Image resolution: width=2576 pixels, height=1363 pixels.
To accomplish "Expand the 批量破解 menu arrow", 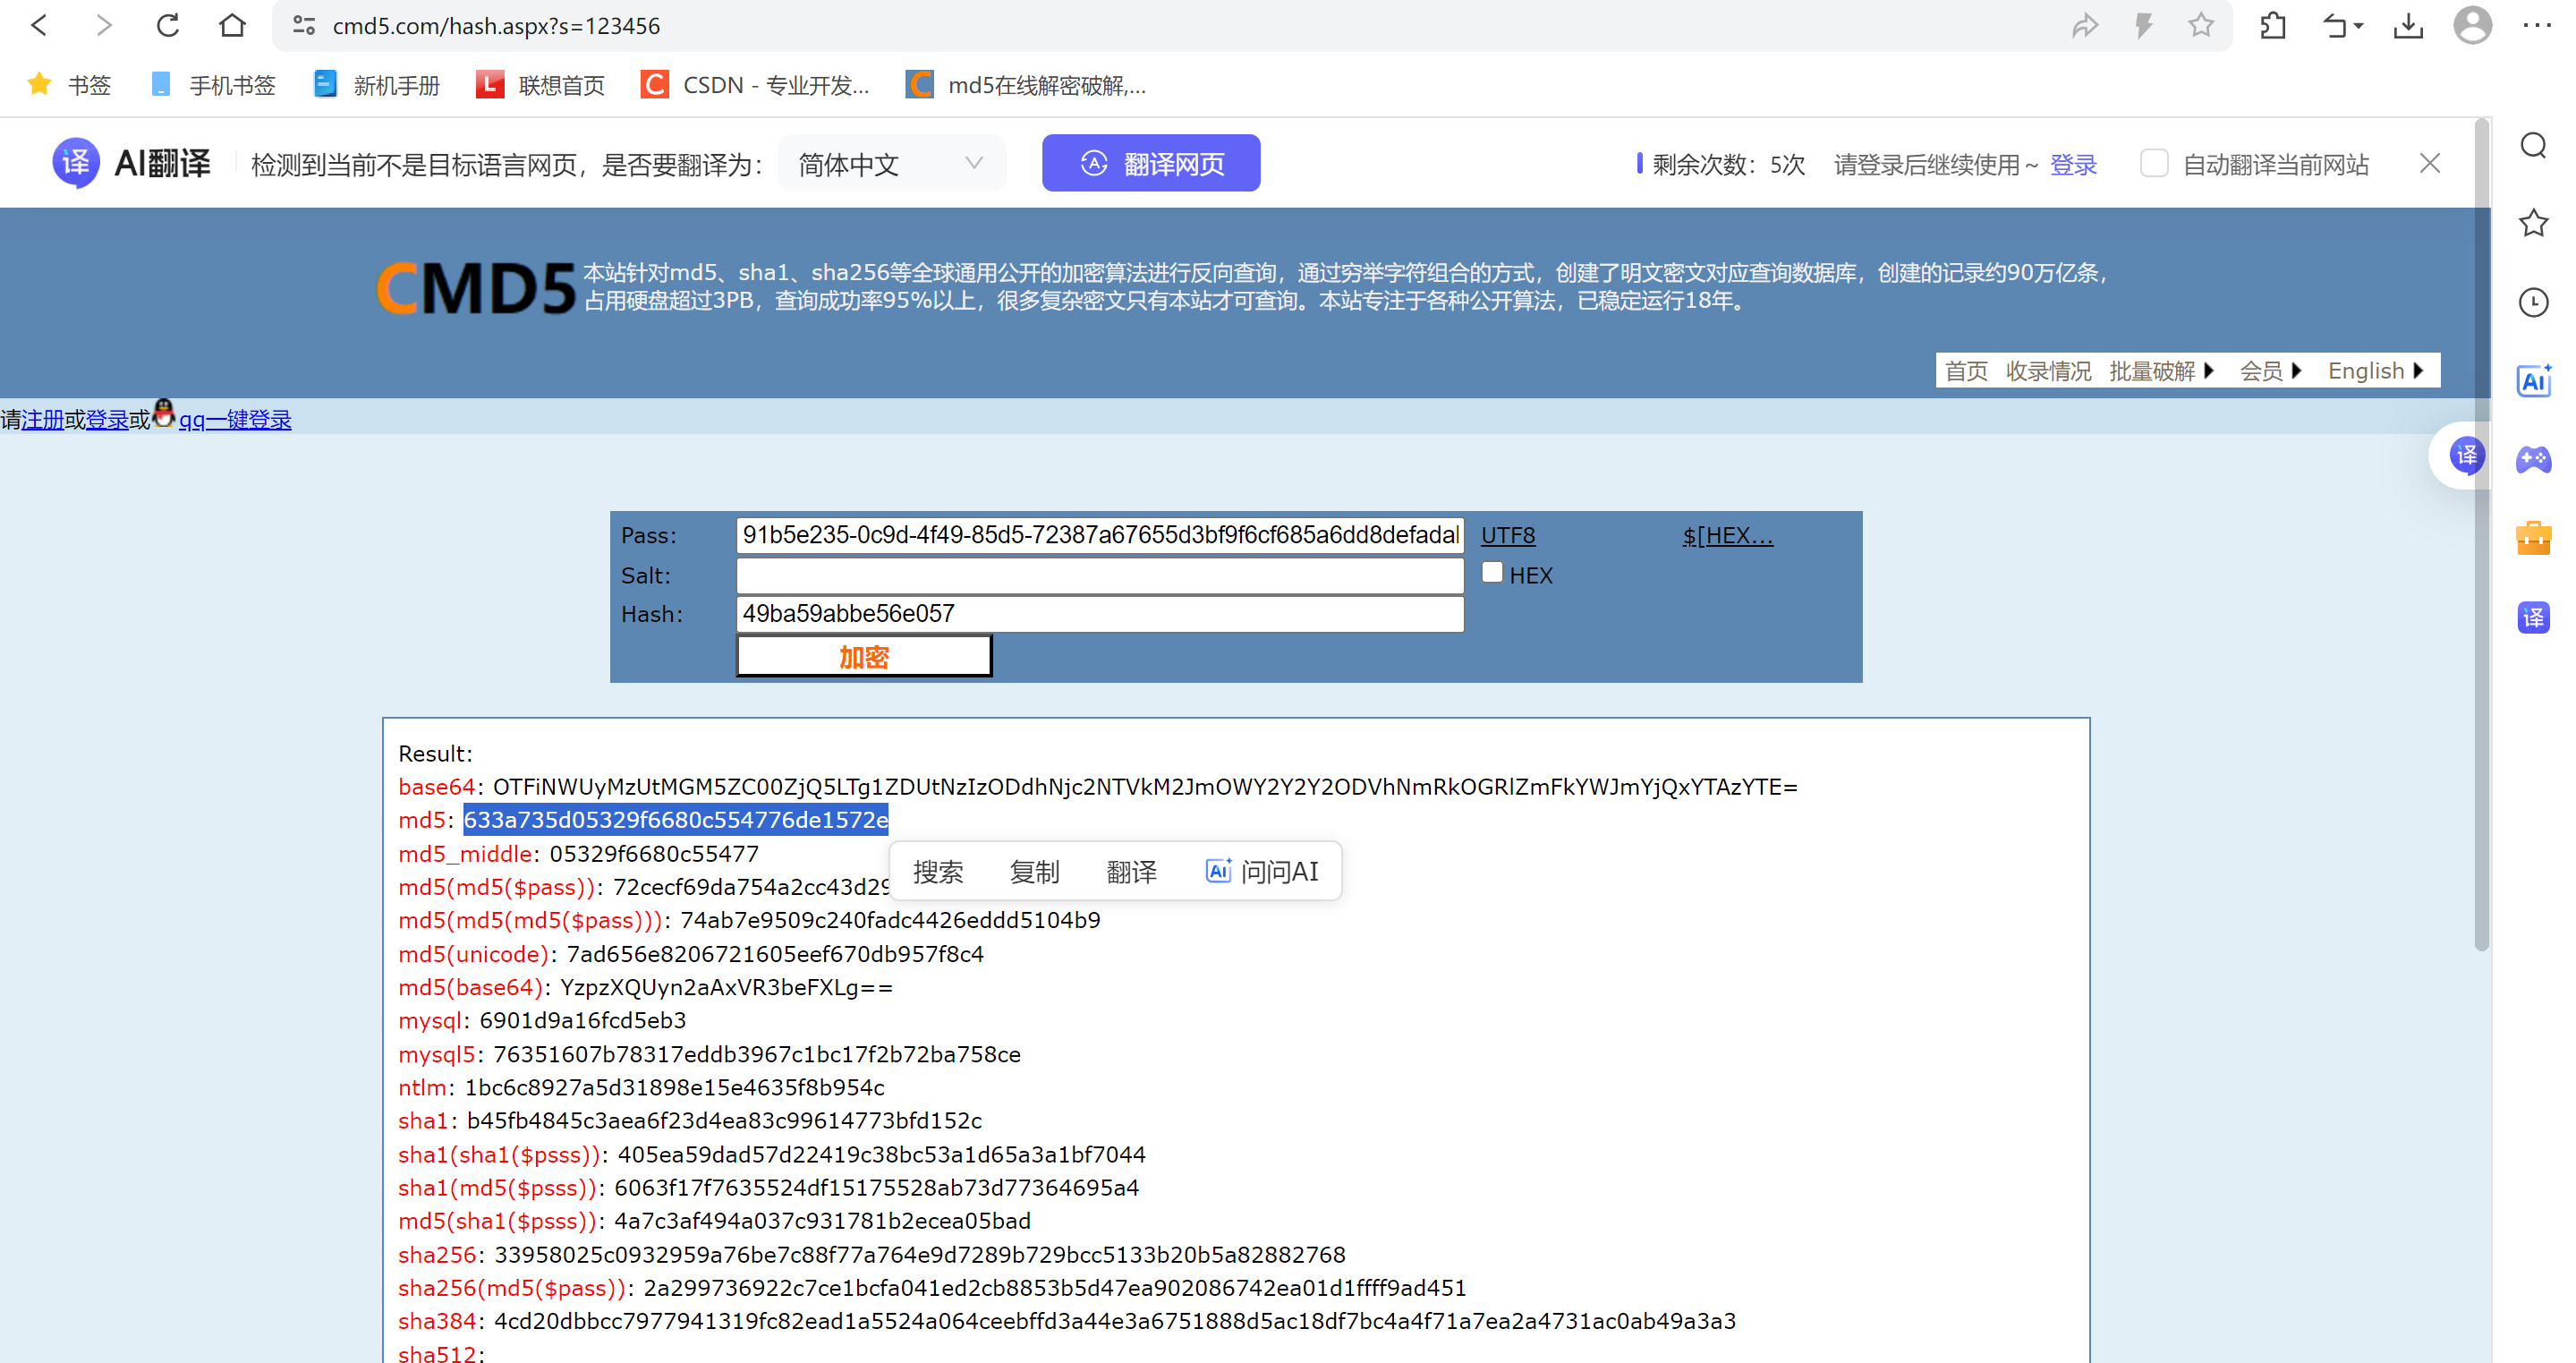I will [2209, 371].
